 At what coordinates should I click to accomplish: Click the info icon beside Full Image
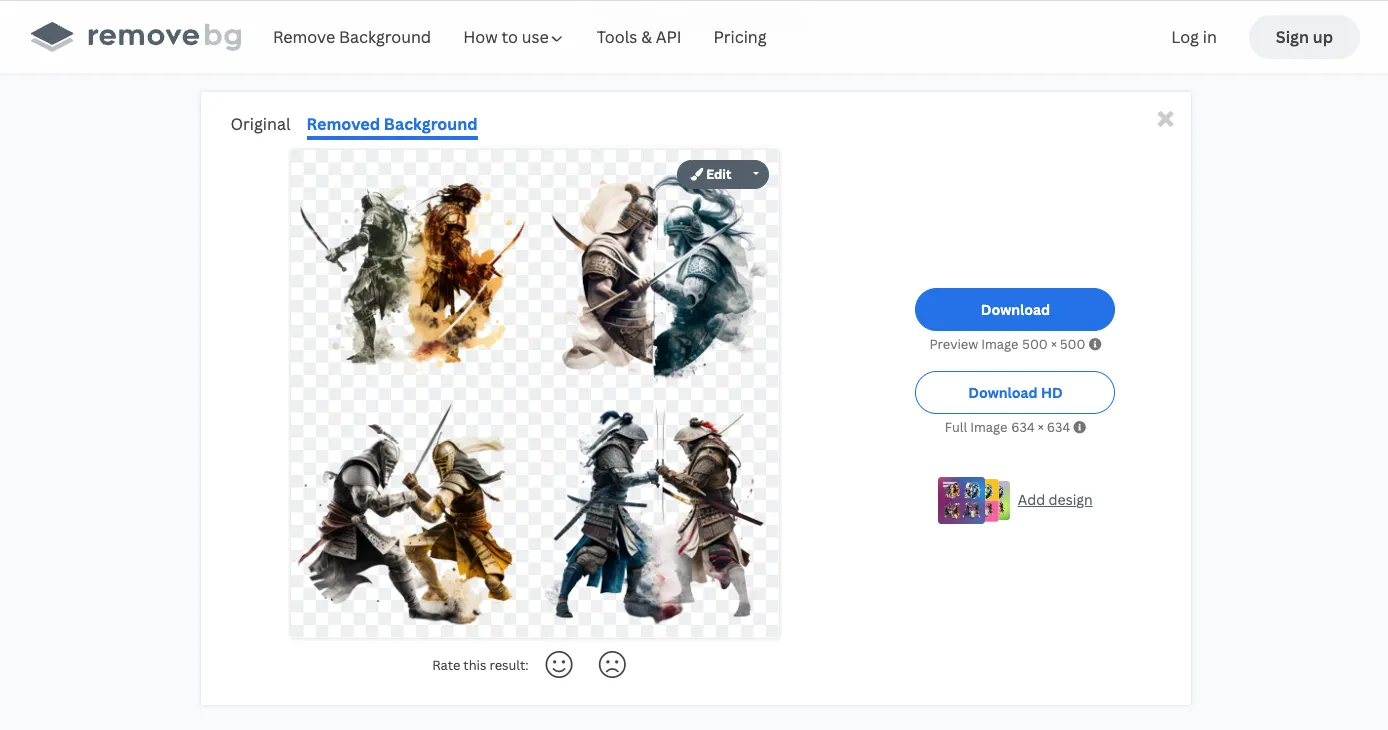click(1080, 427)
